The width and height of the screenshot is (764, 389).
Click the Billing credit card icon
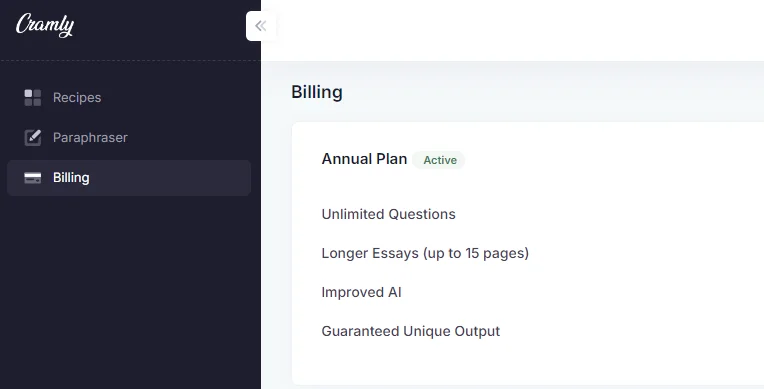point(33,178)
